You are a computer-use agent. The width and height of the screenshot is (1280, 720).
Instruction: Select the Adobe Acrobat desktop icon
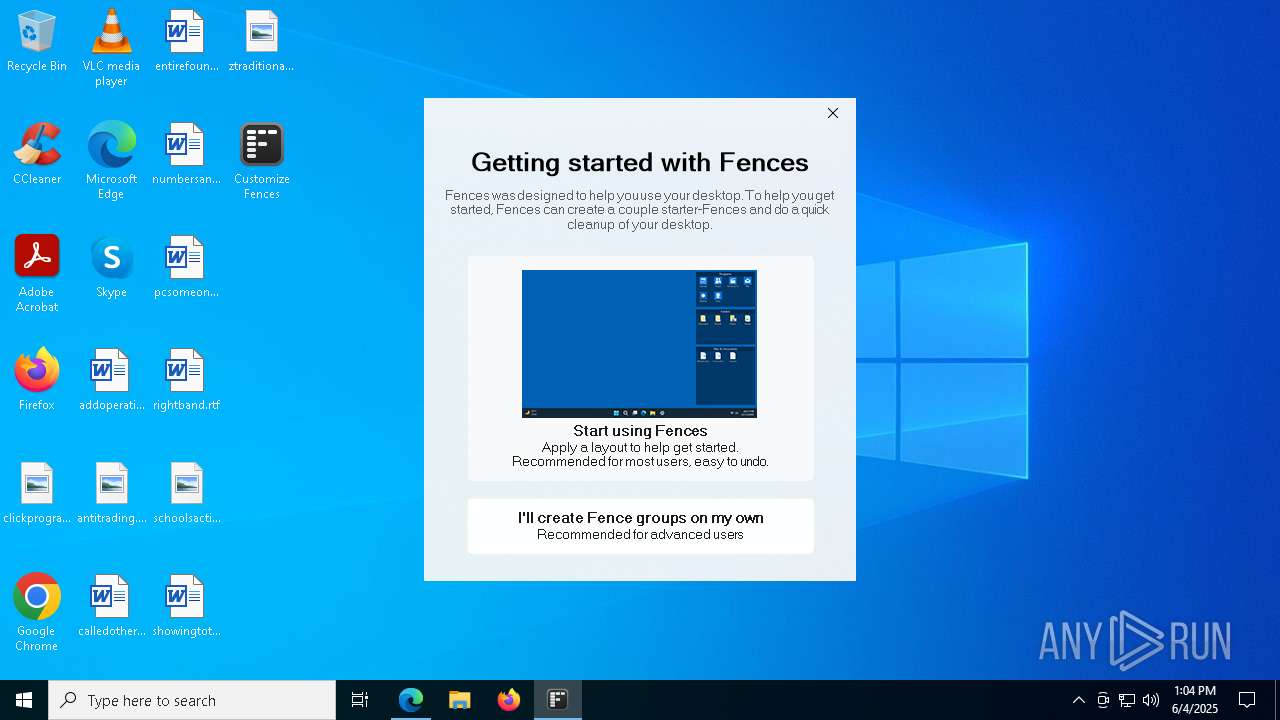pyautogui.click(x=37, y=274)
